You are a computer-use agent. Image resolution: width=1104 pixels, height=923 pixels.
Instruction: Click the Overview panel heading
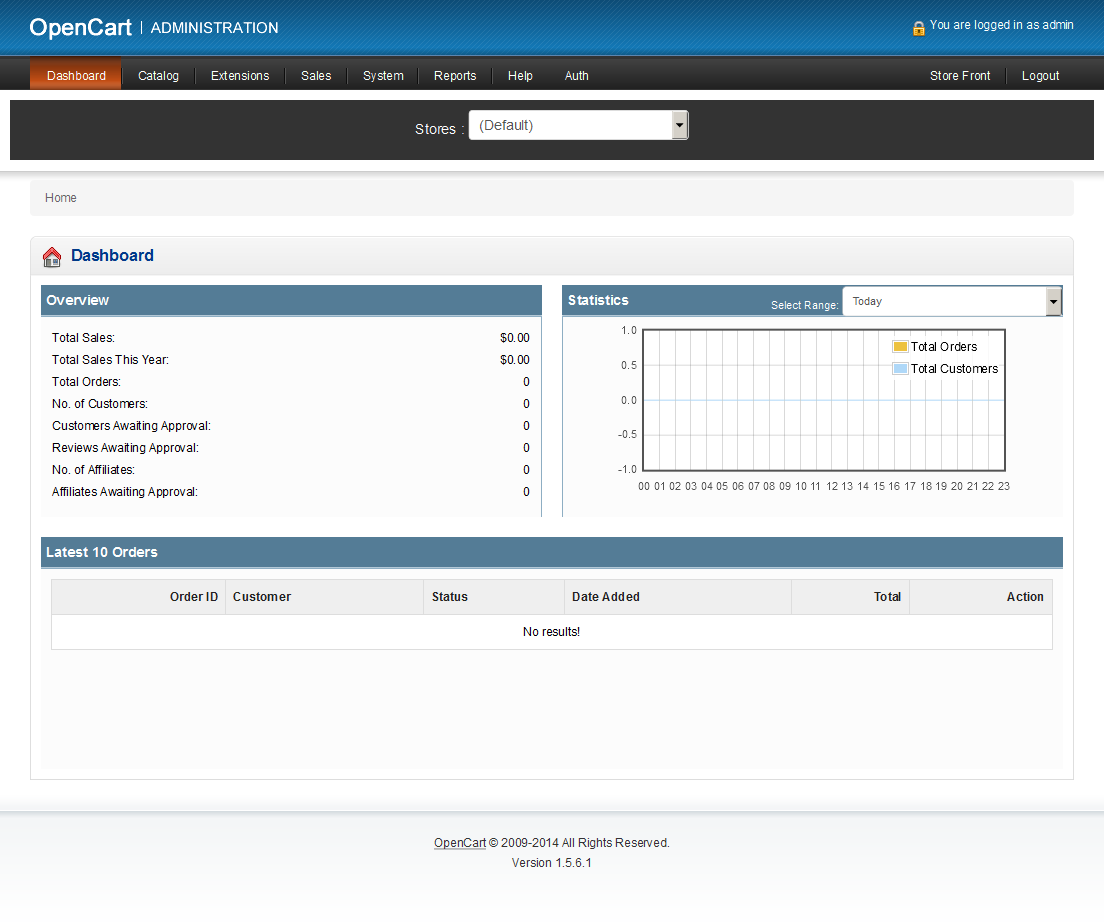coord(77,300)
